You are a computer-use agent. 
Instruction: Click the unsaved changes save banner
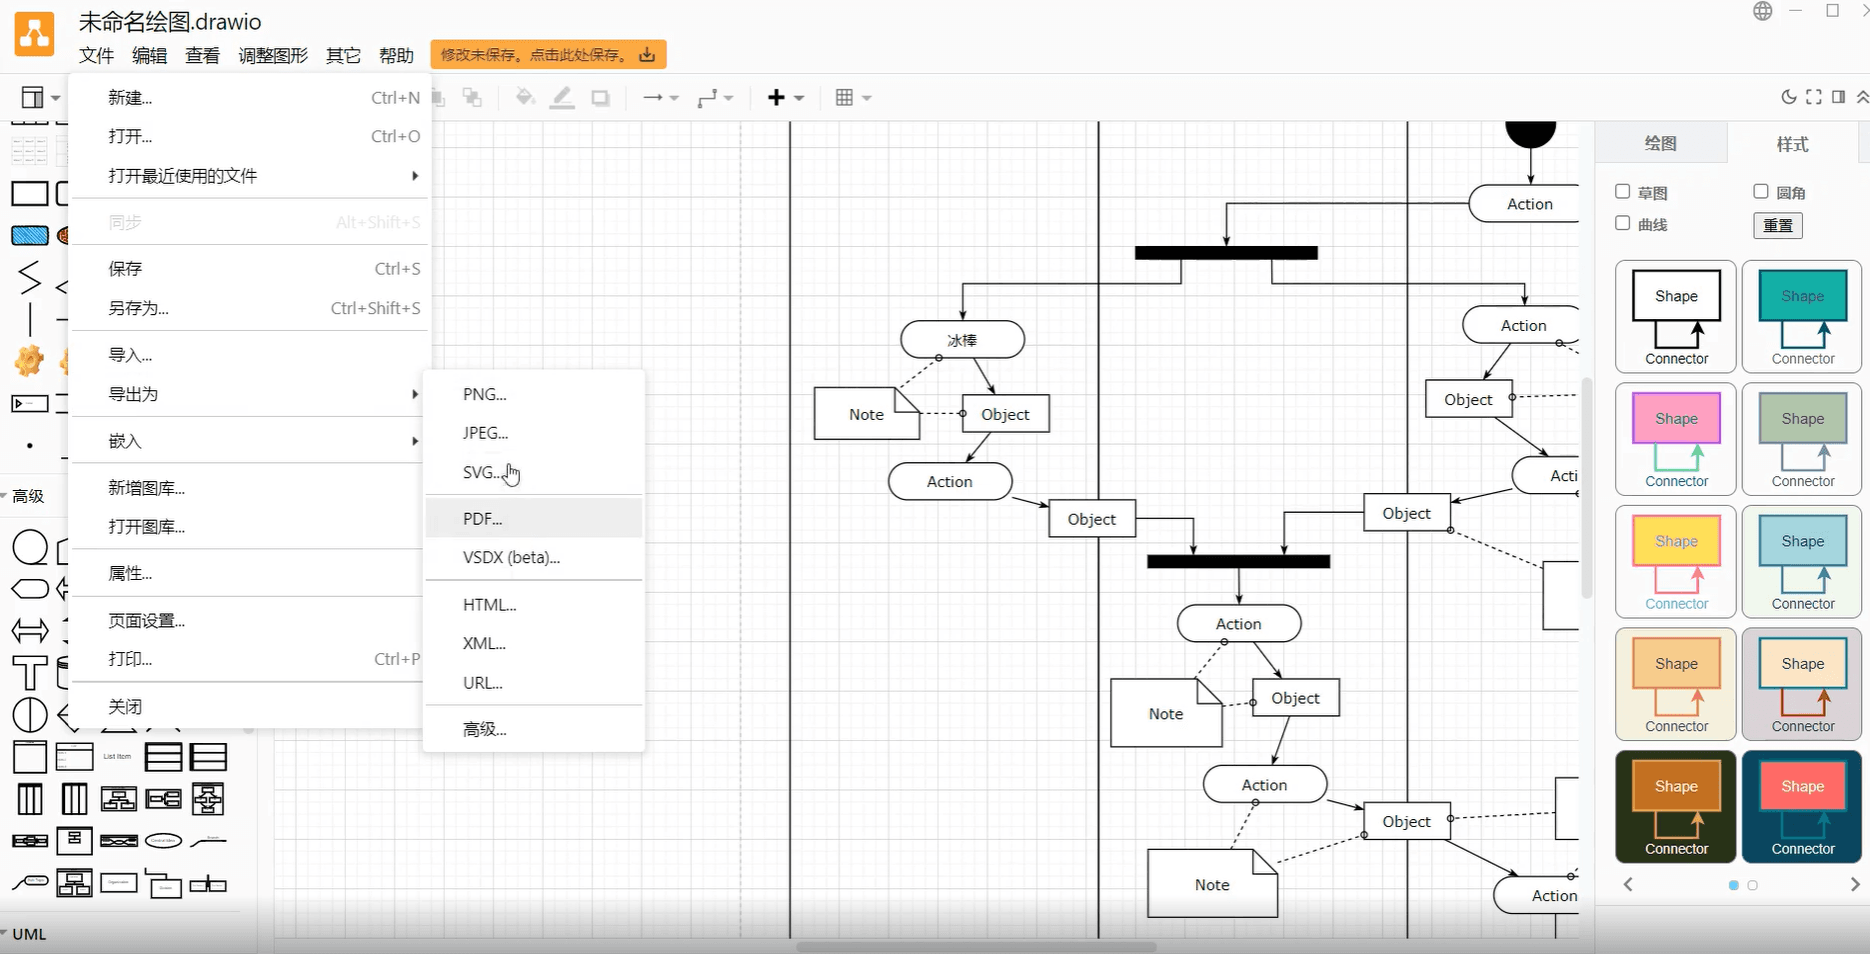pyautogui.click(x=548, y=55)
